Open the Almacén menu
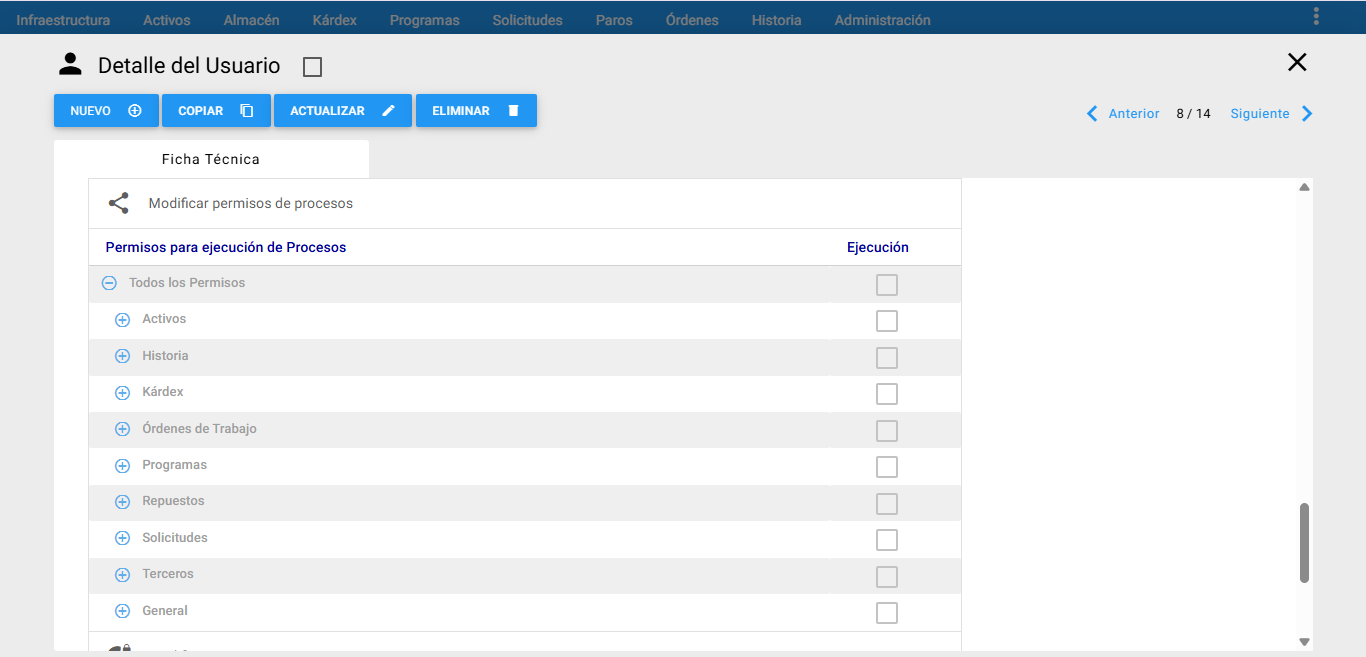The height and width of the screenshot is (657, 1366). (x=252, y=20)
